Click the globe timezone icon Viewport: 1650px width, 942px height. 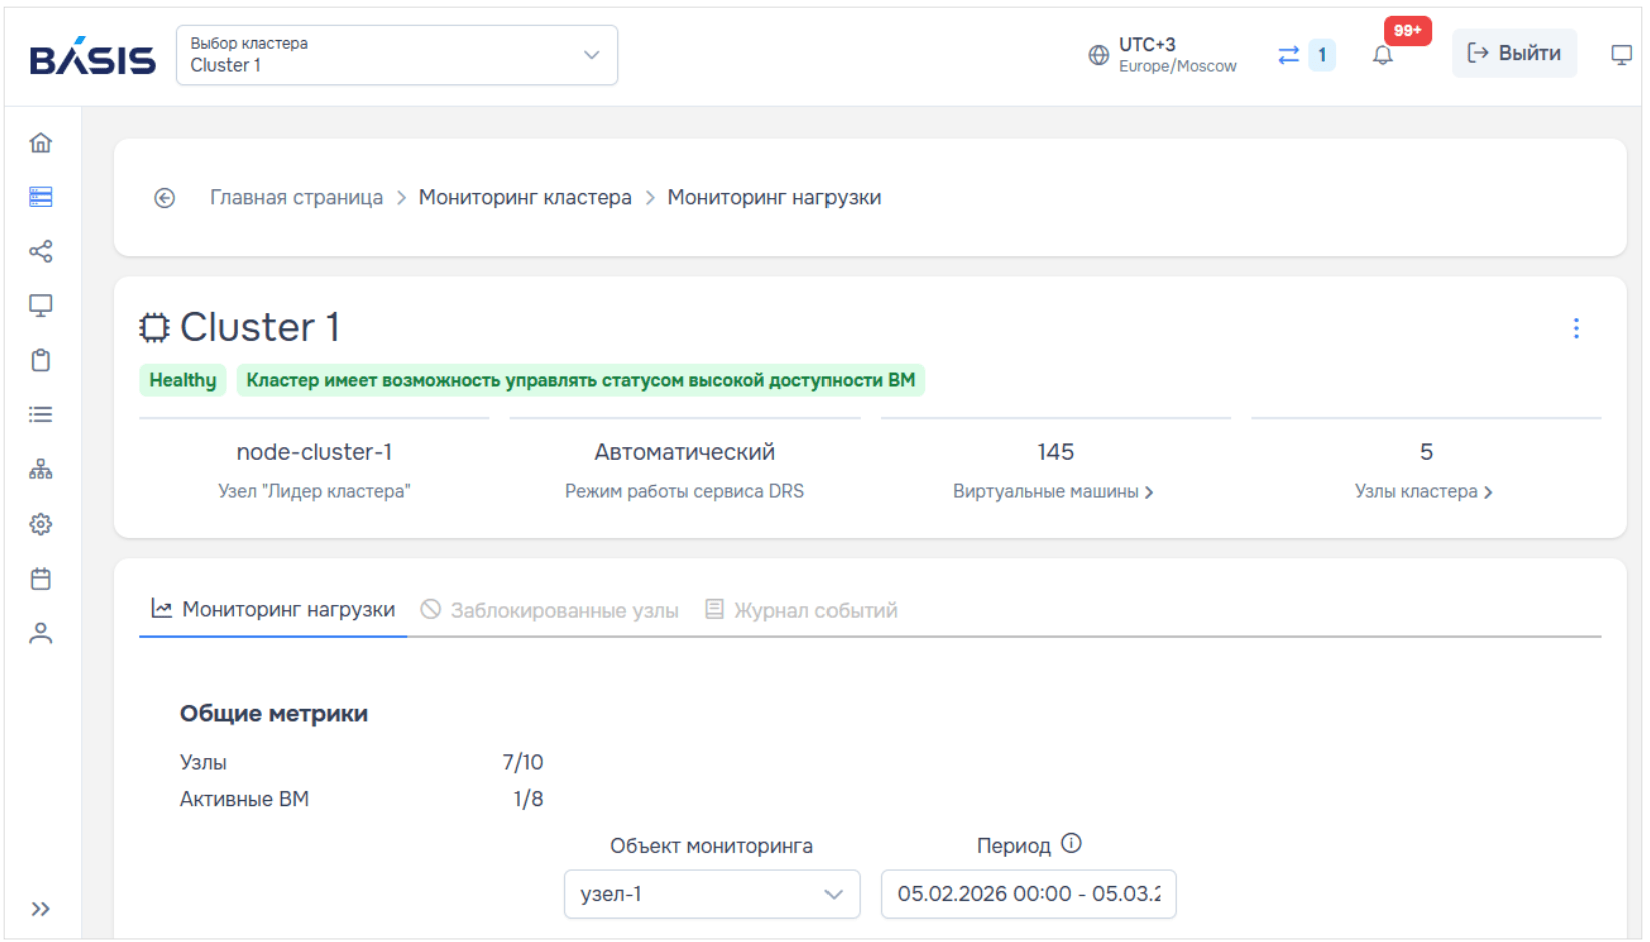coord(1098,55)
